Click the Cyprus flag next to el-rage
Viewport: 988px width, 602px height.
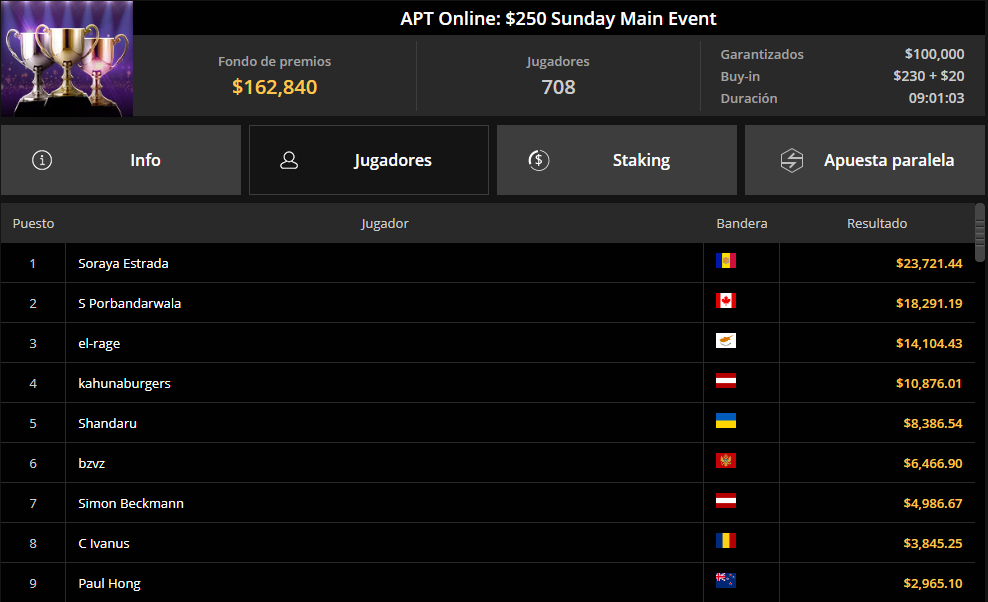pos(726,340)
